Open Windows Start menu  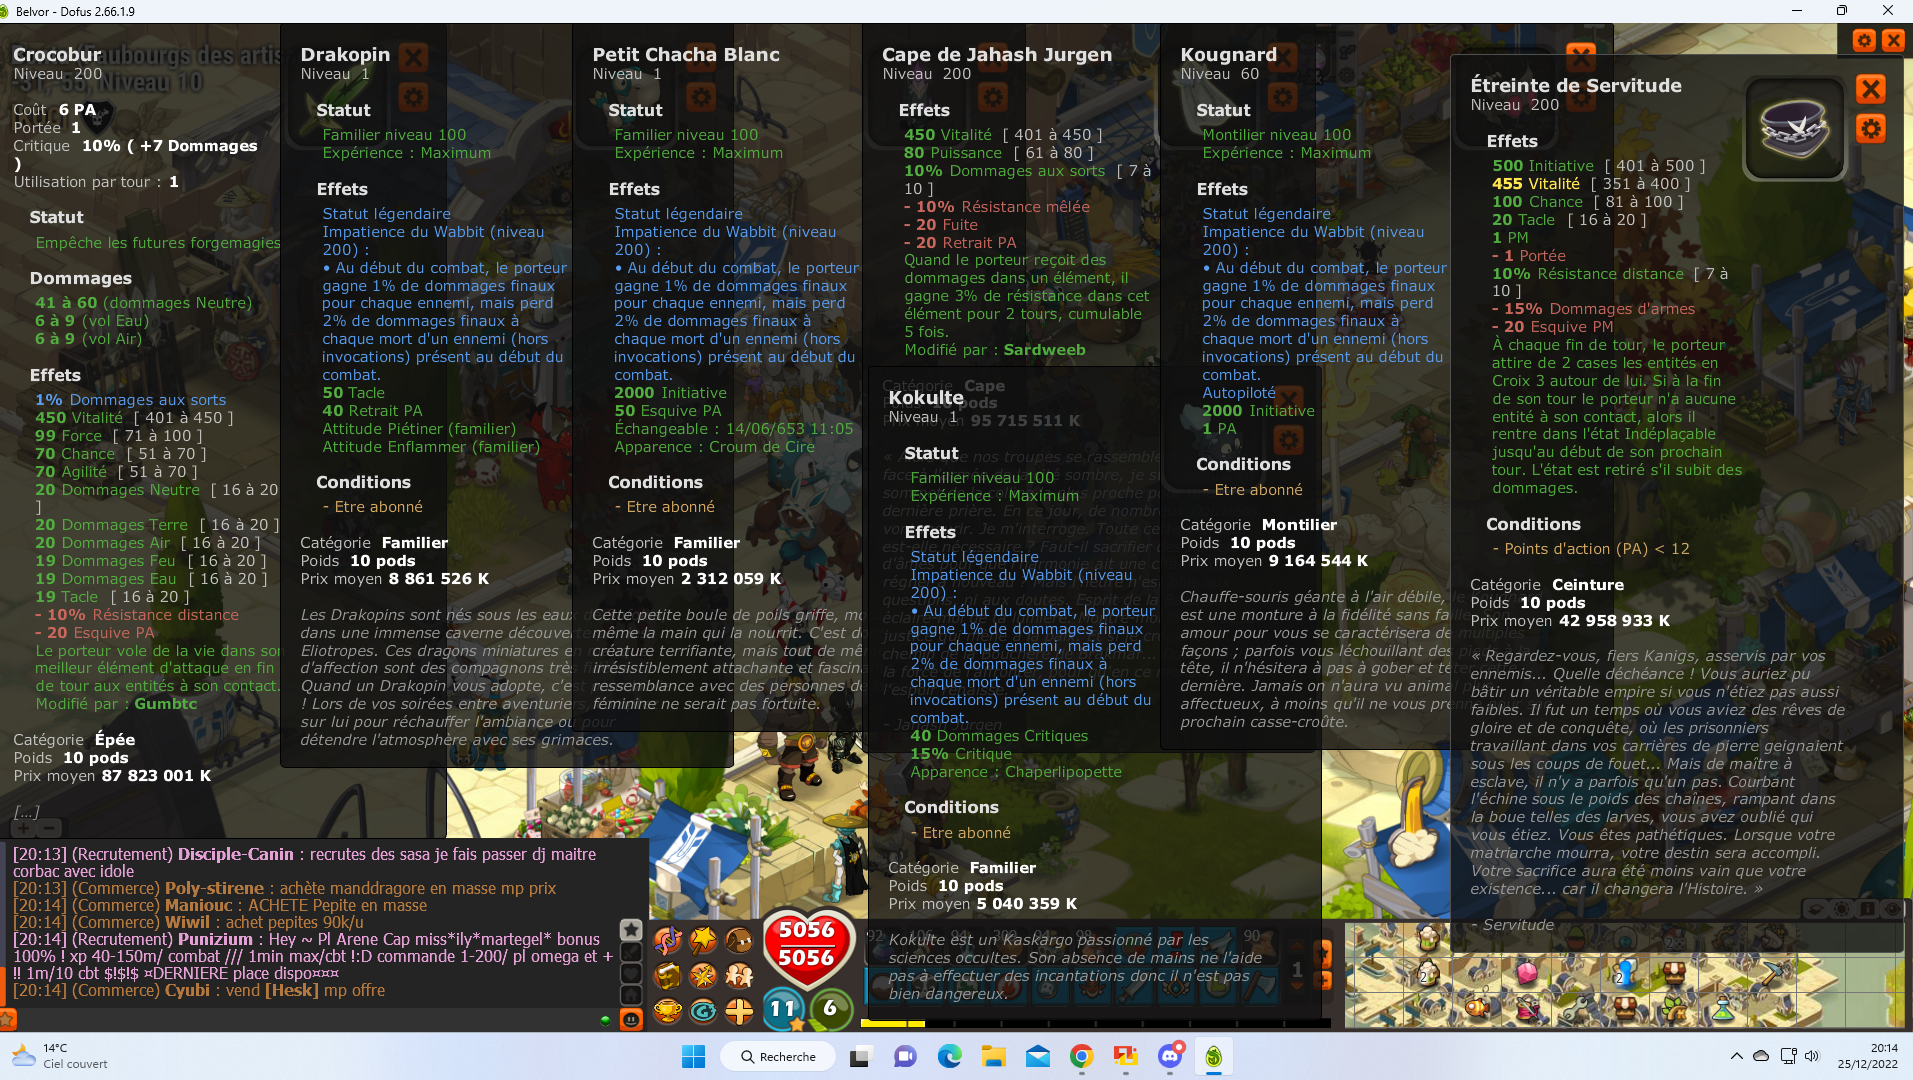(x=693, y=1056)
